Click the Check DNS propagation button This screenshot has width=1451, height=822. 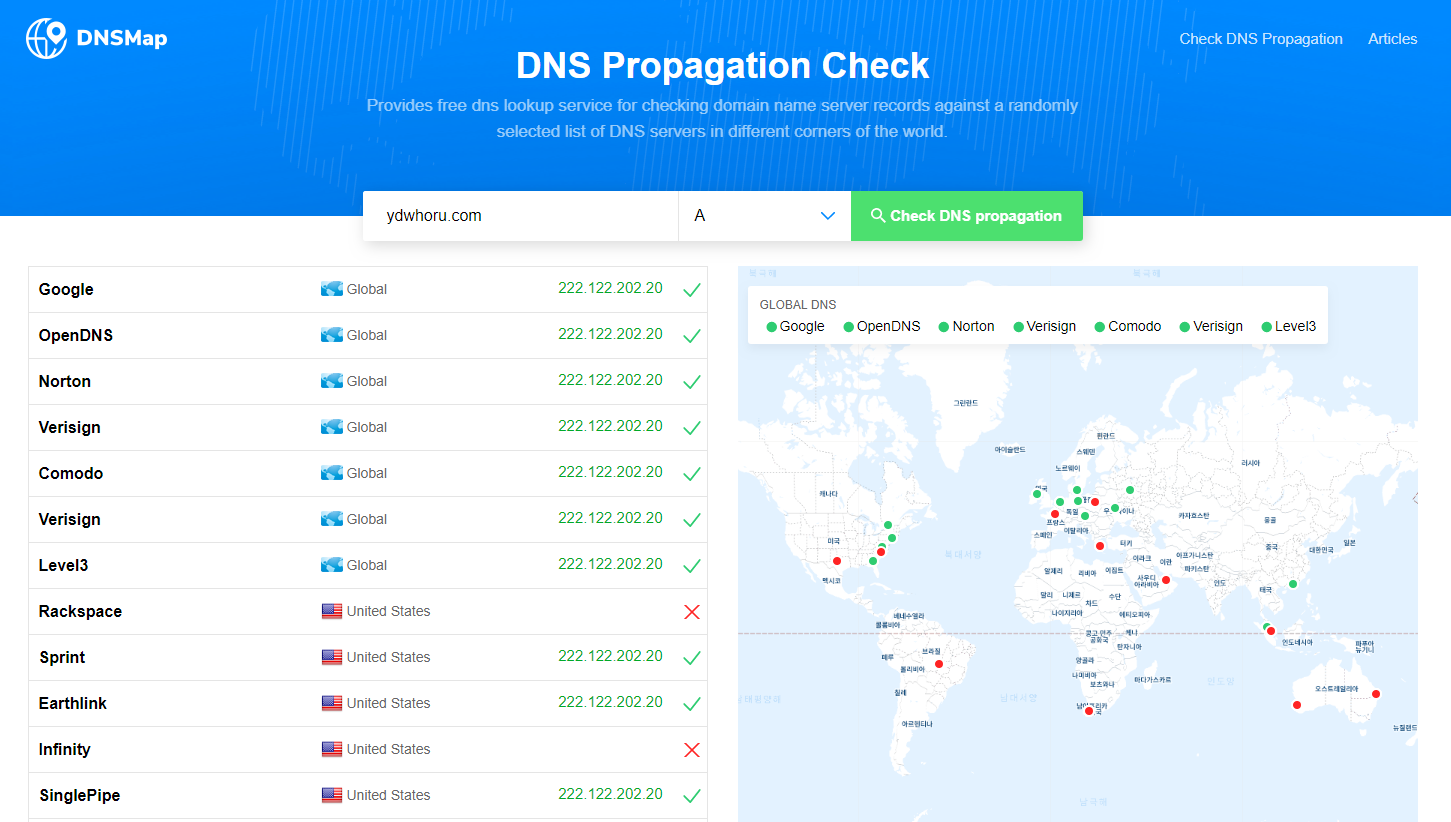pyautogui.click(x=967, y=216)
